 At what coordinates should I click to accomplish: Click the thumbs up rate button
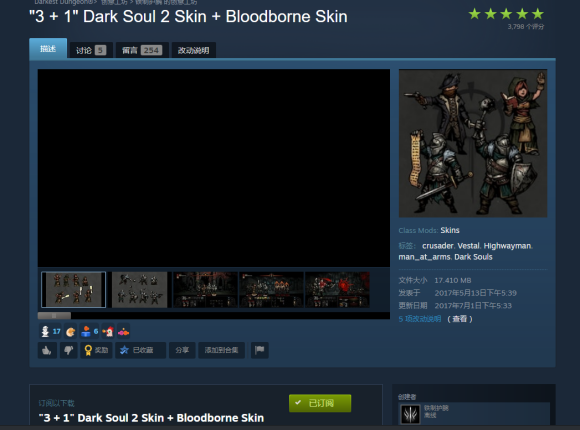tap(47, 350)
